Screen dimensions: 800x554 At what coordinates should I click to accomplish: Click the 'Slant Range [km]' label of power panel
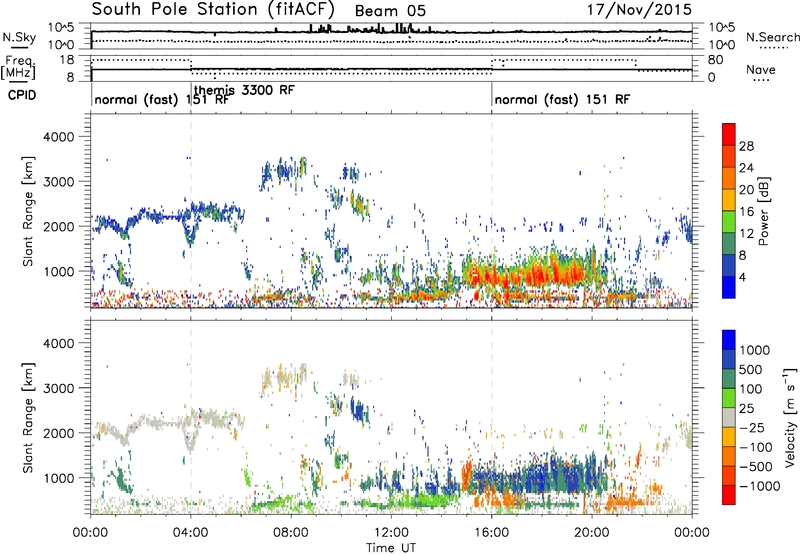coord(28,211)
